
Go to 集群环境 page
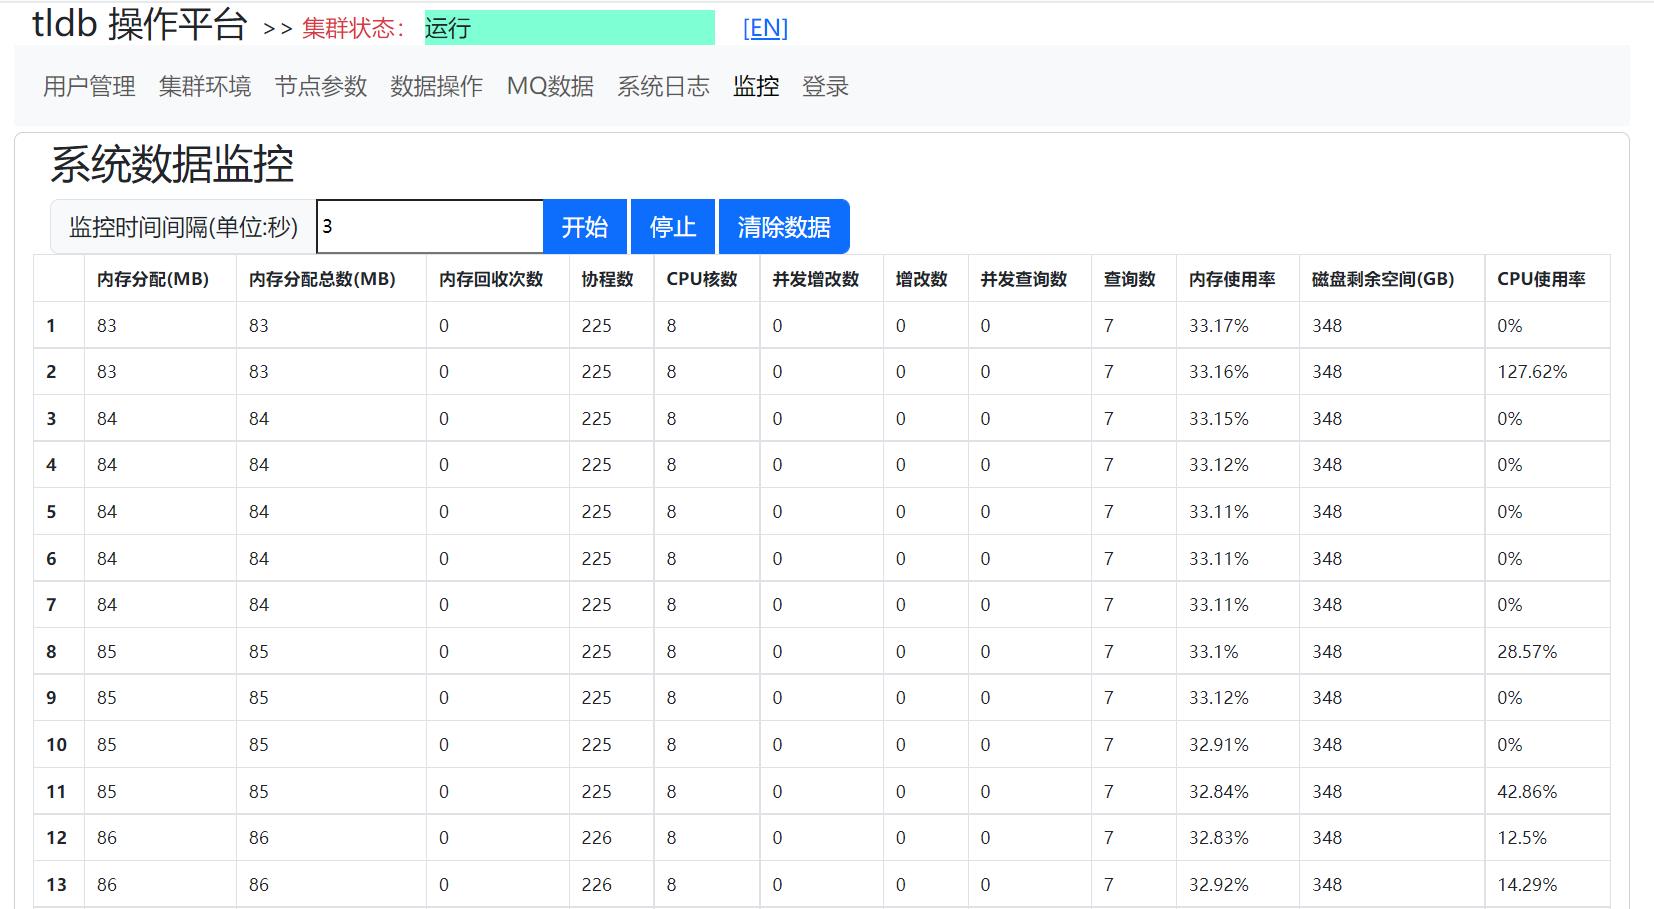tap(205, 87)
